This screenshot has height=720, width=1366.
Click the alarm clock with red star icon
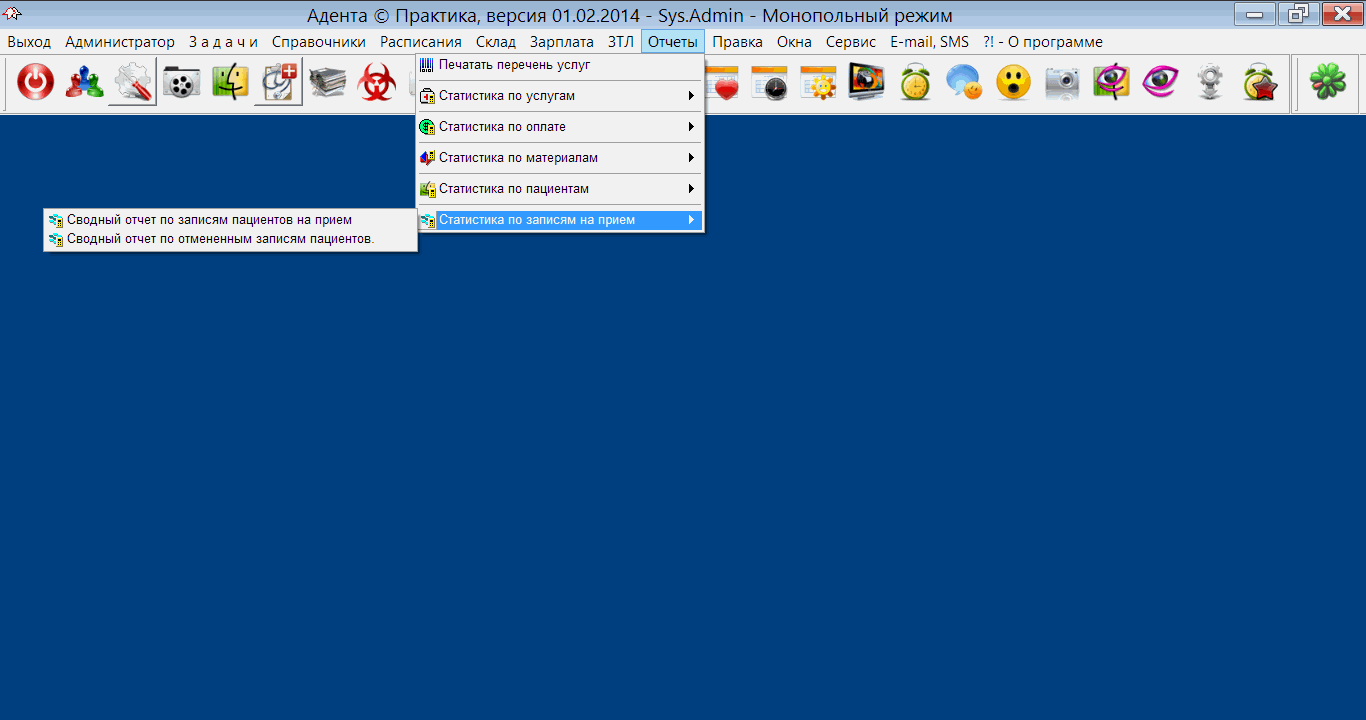(1260, 83)
